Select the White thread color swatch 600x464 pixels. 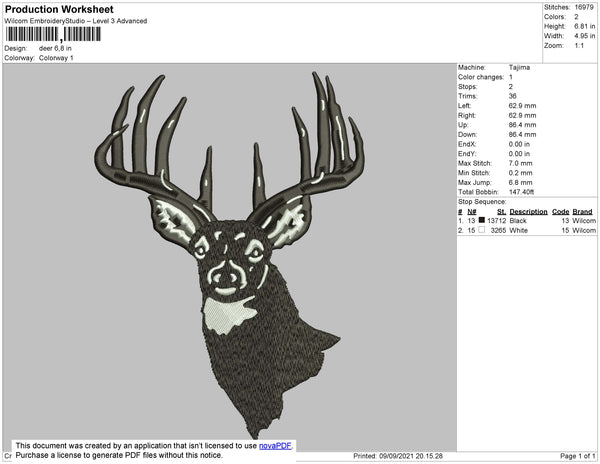(482, 230)
